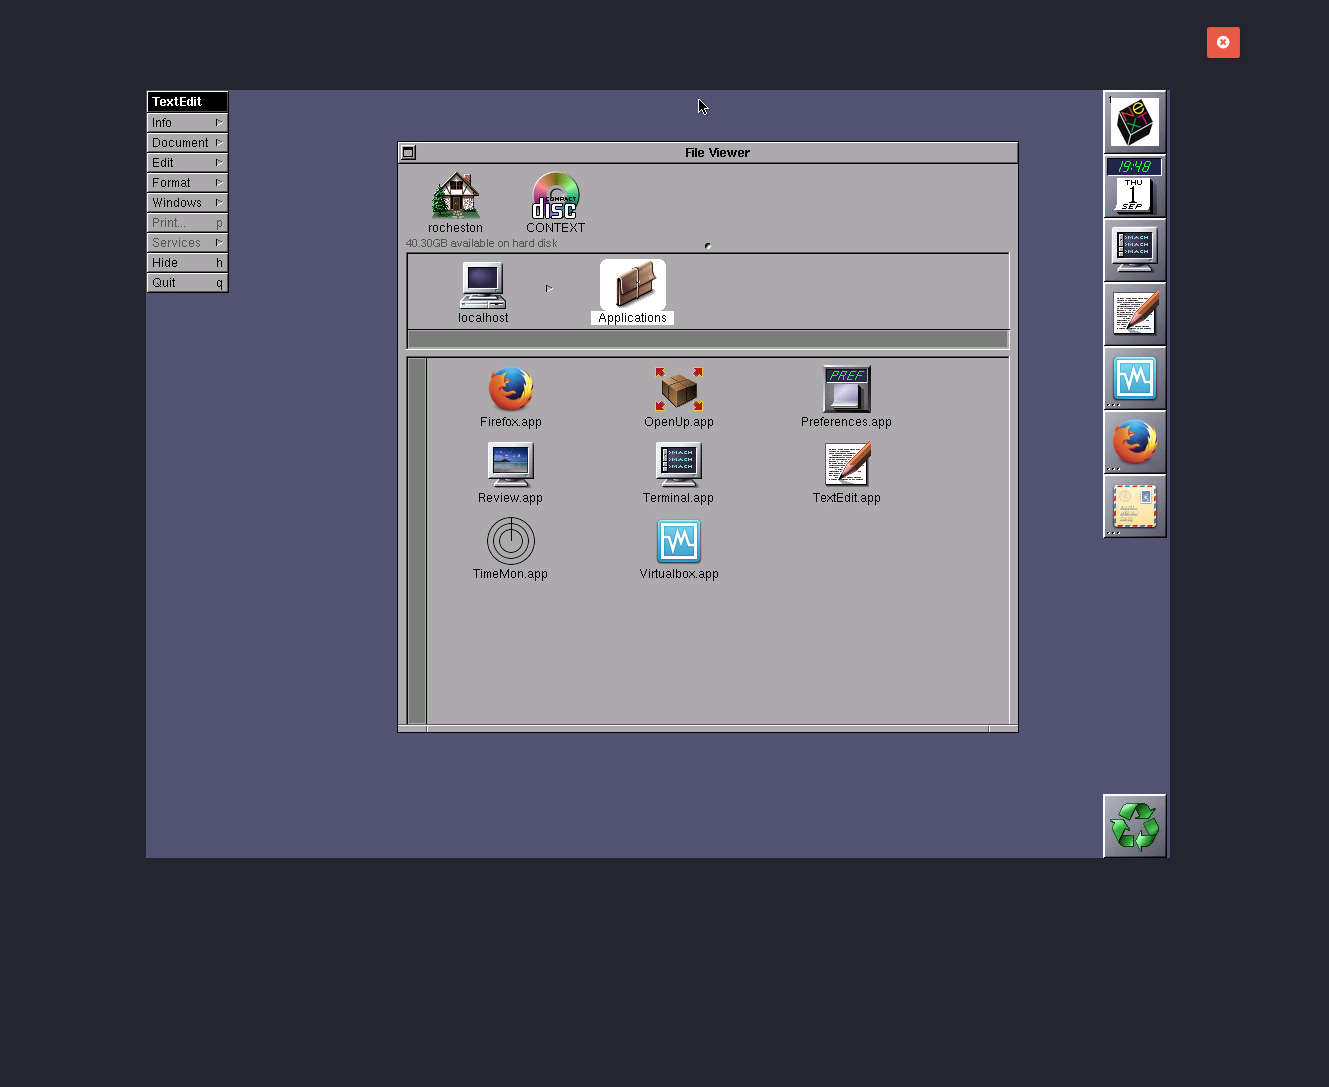Choose Print... from TextEdit menu

[187, 222]
